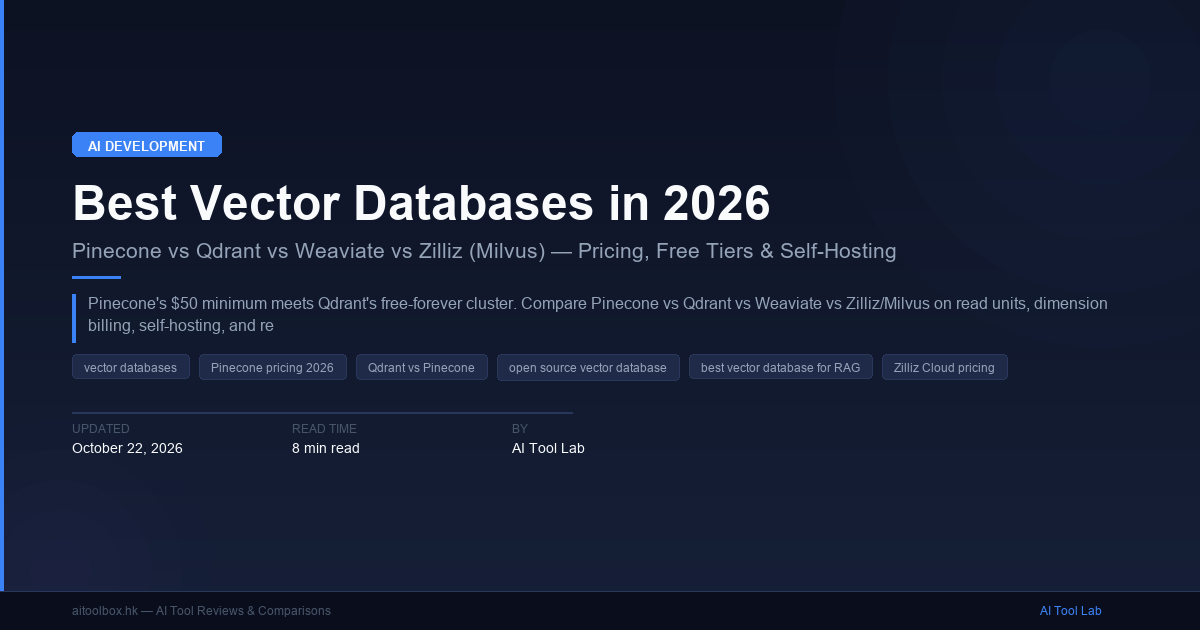Click the 'Best Vector Databases in 2026' headline

pos(421,203)
